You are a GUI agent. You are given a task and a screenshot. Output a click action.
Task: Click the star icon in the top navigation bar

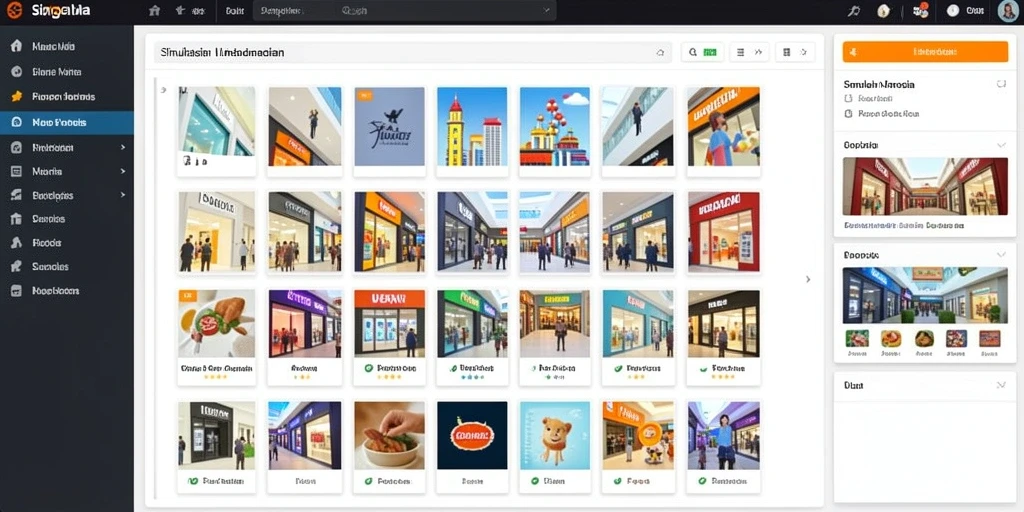point(180,10)
